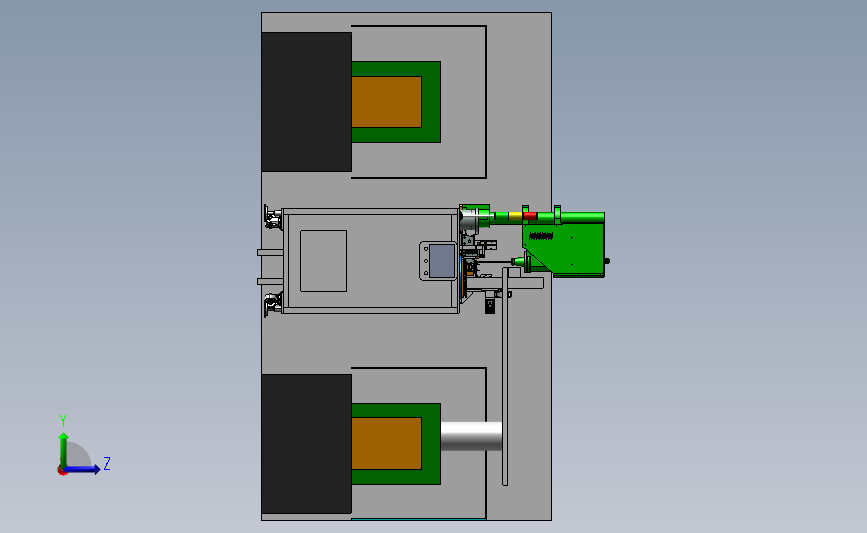The width and height of the screenshot is (867, 533).
Task: Pick the lower orange rectangular part
Action: tap(387, 443)
